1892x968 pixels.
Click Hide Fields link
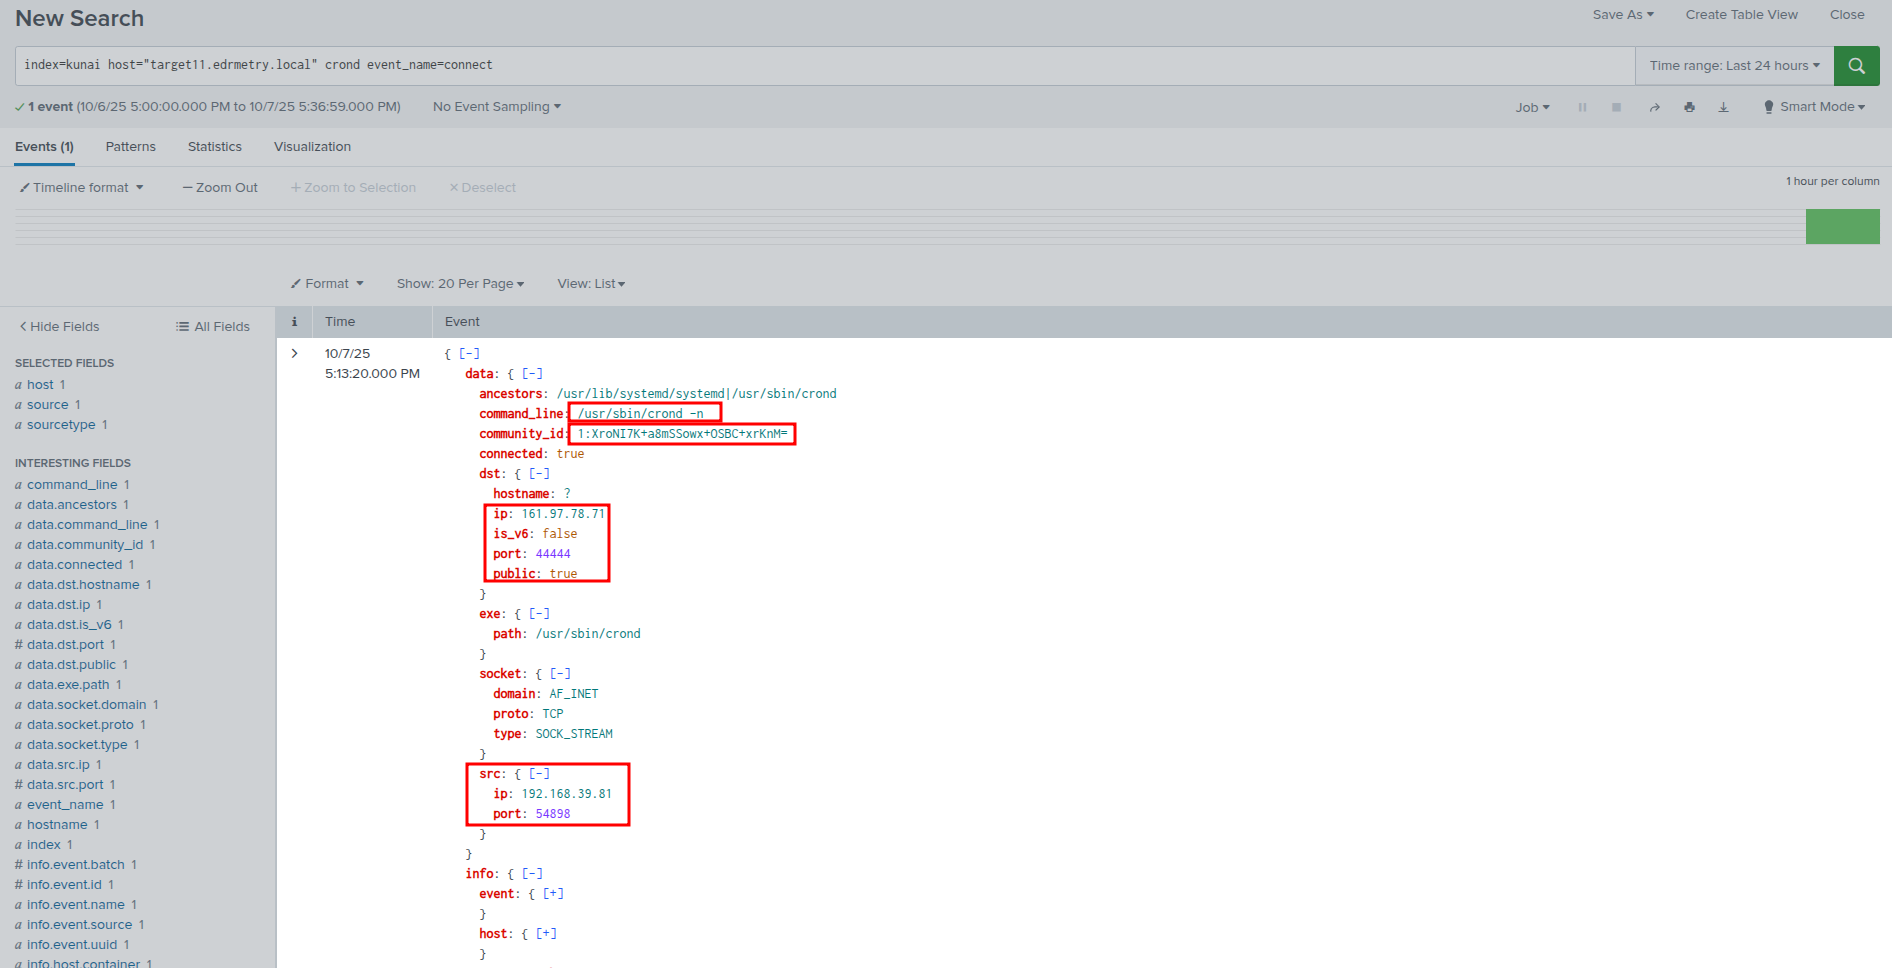click(x=60, y=327)
